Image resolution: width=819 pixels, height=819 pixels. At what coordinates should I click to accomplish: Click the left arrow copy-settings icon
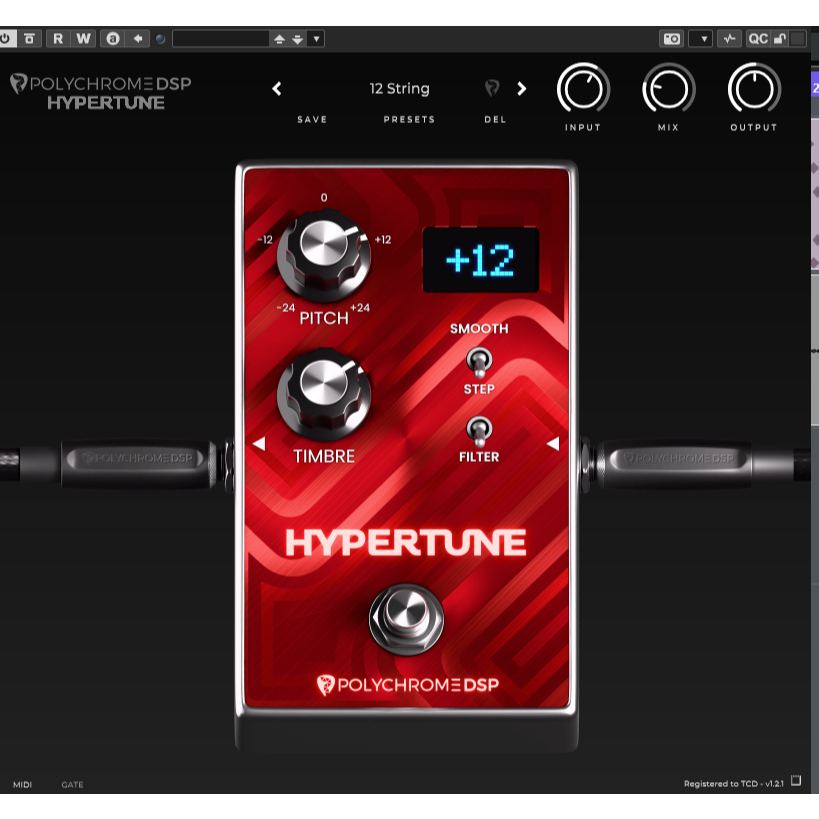(138, 39)
